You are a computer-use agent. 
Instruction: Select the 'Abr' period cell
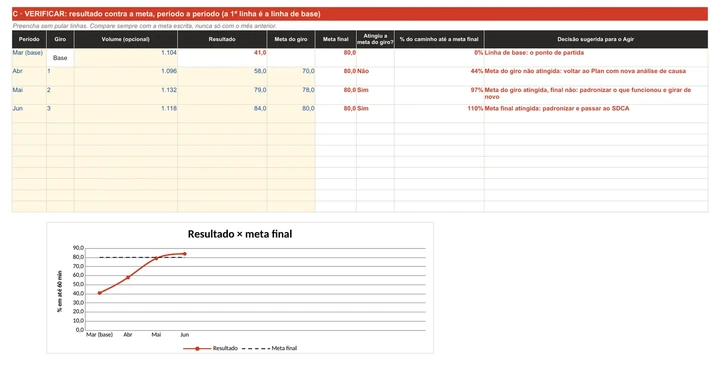29,77
